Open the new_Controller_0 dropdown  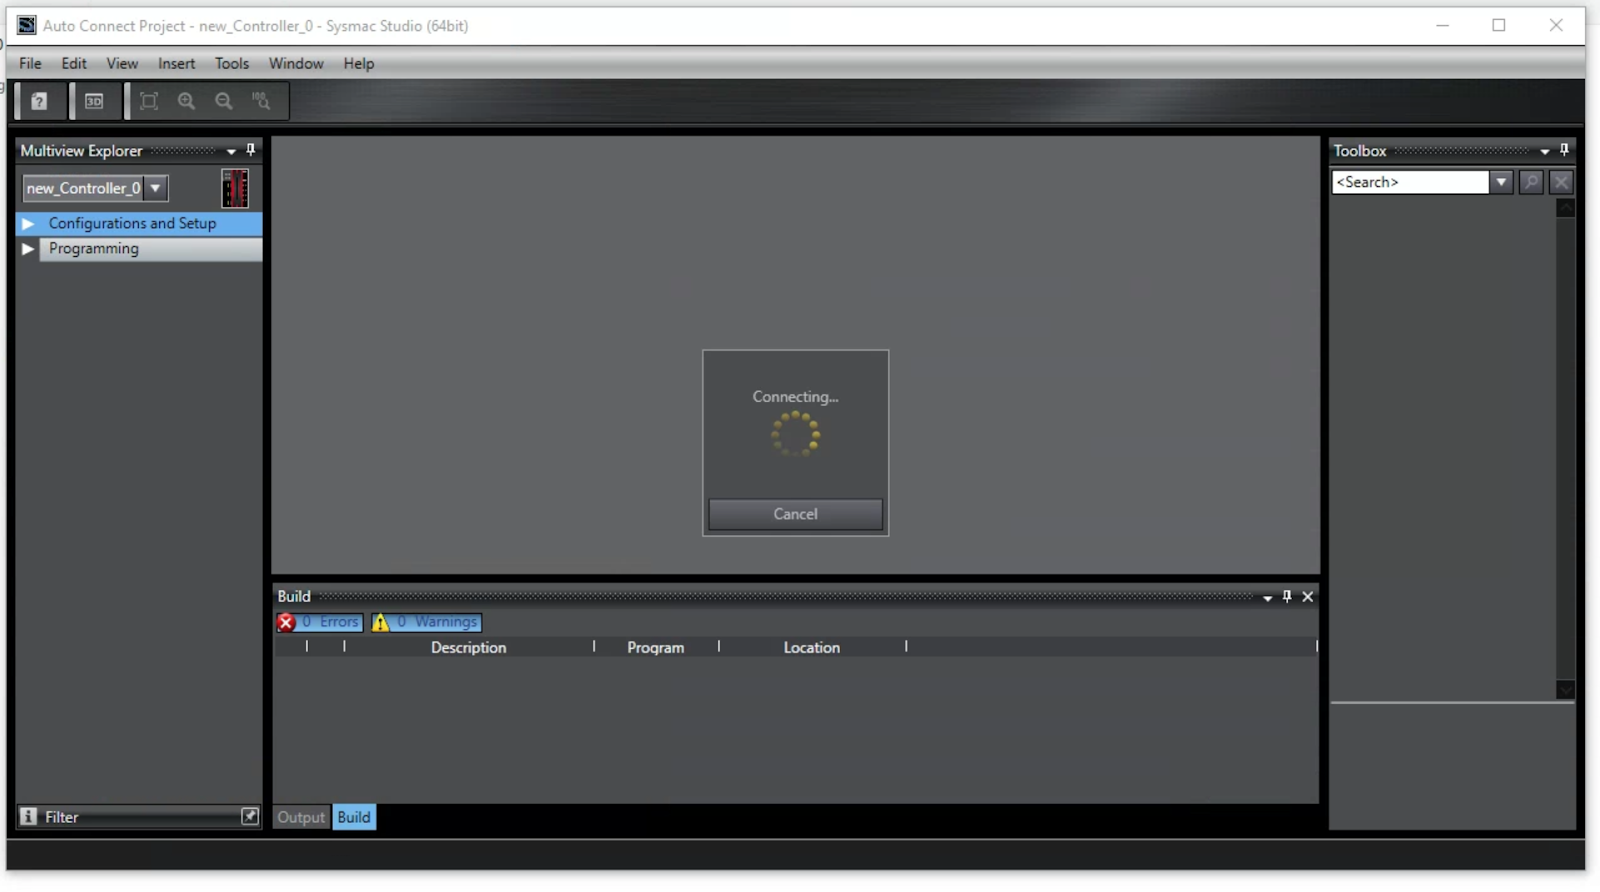[x=156, y=188]
